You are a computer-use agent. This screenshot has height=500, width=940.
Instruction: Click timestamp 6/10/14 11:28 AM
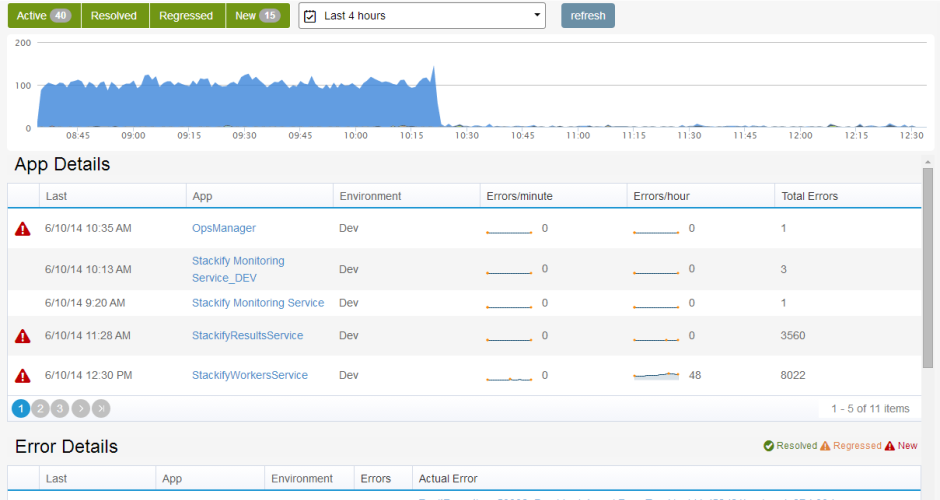[88, 336]
